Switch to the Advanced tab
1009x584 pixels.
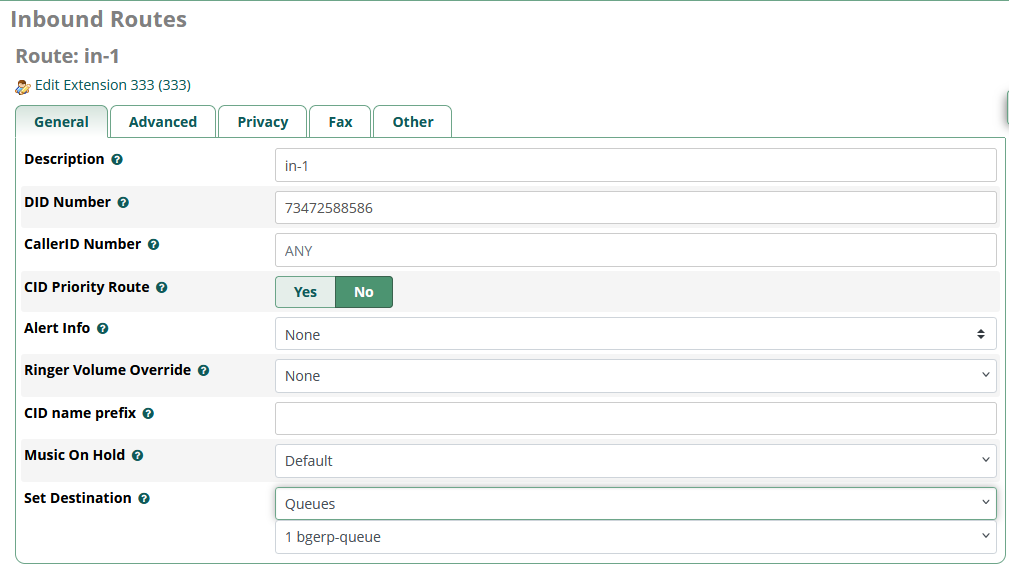click(163, 122)
